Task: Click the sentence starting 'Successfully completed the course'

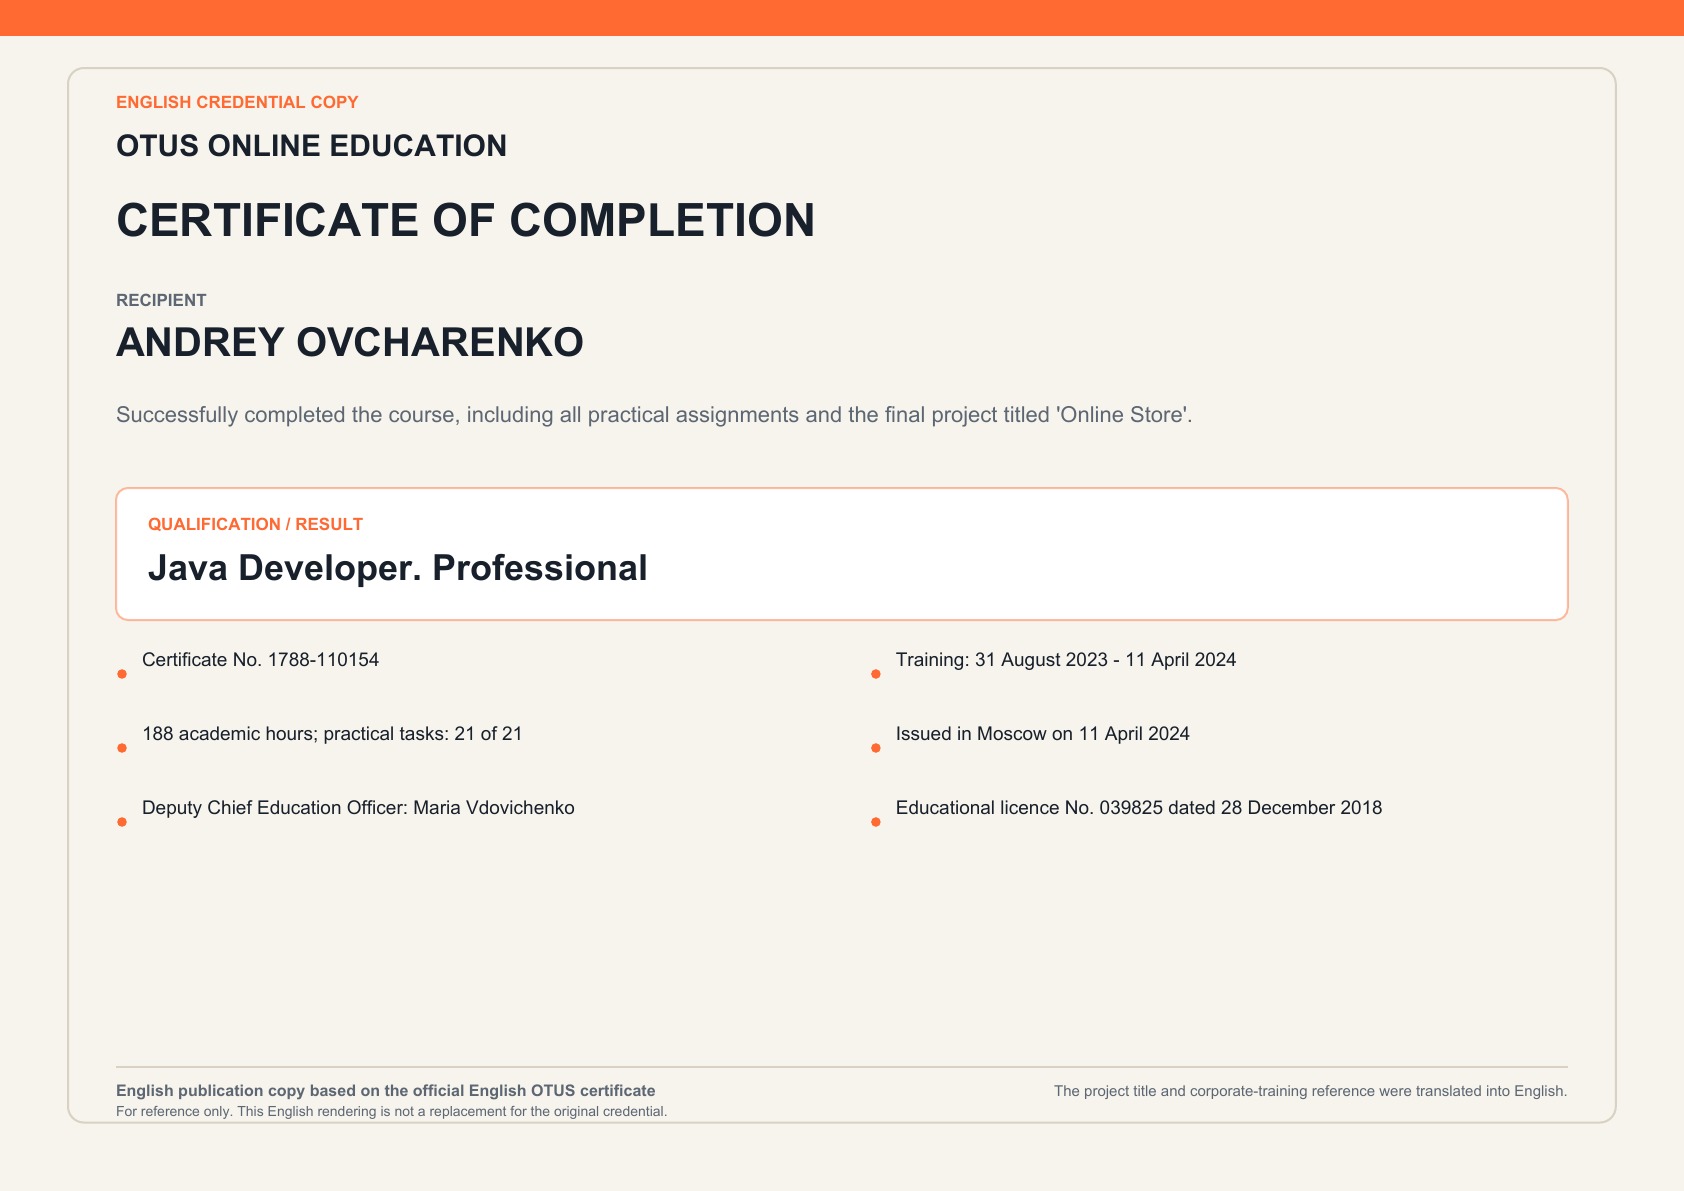Action: pyautogui.click(x=654, y=414)
